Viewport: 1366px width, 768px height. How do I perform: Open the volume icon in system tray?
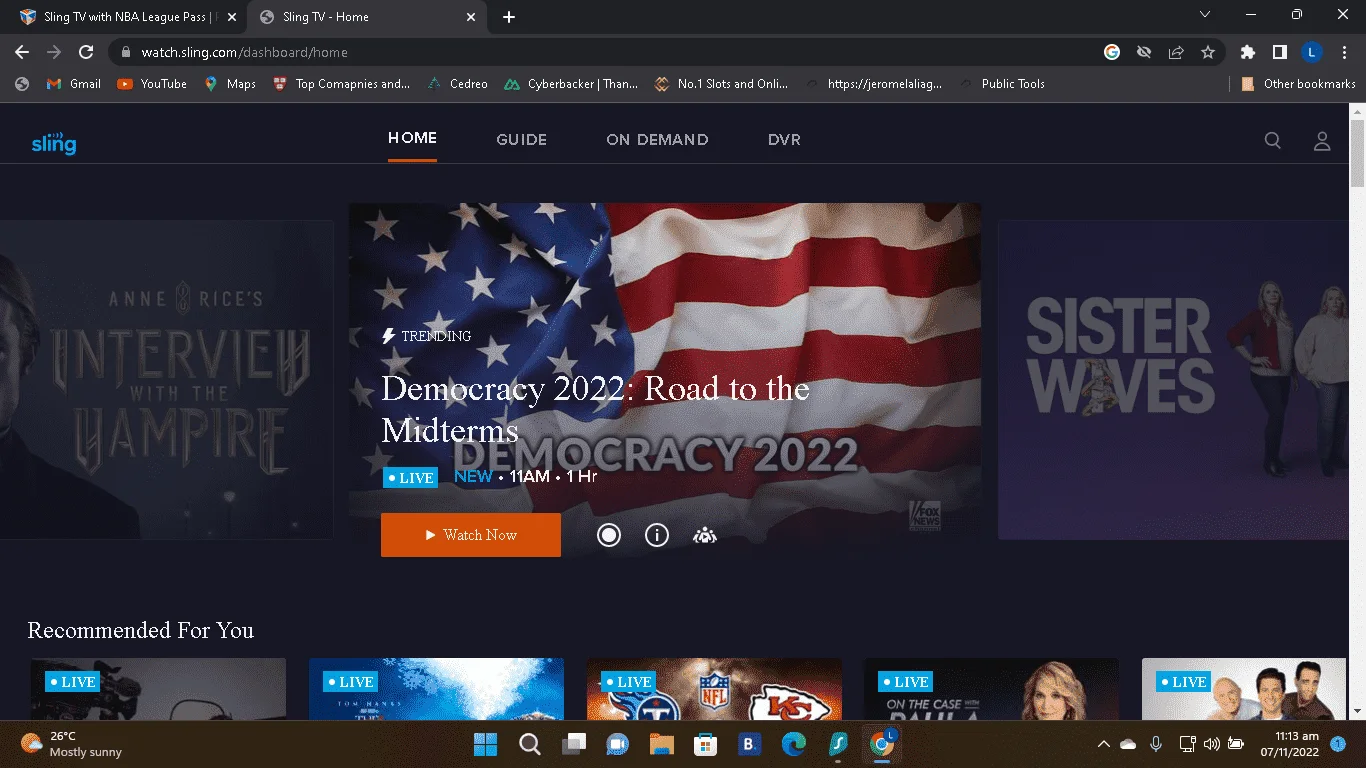1212,744
